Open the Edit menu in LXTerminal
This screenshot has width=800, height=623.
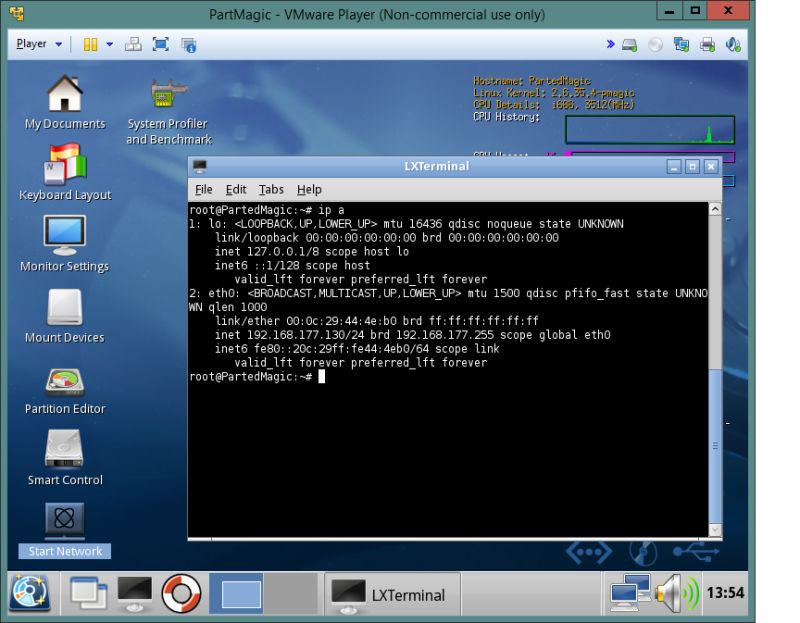(x=235, y=189)
